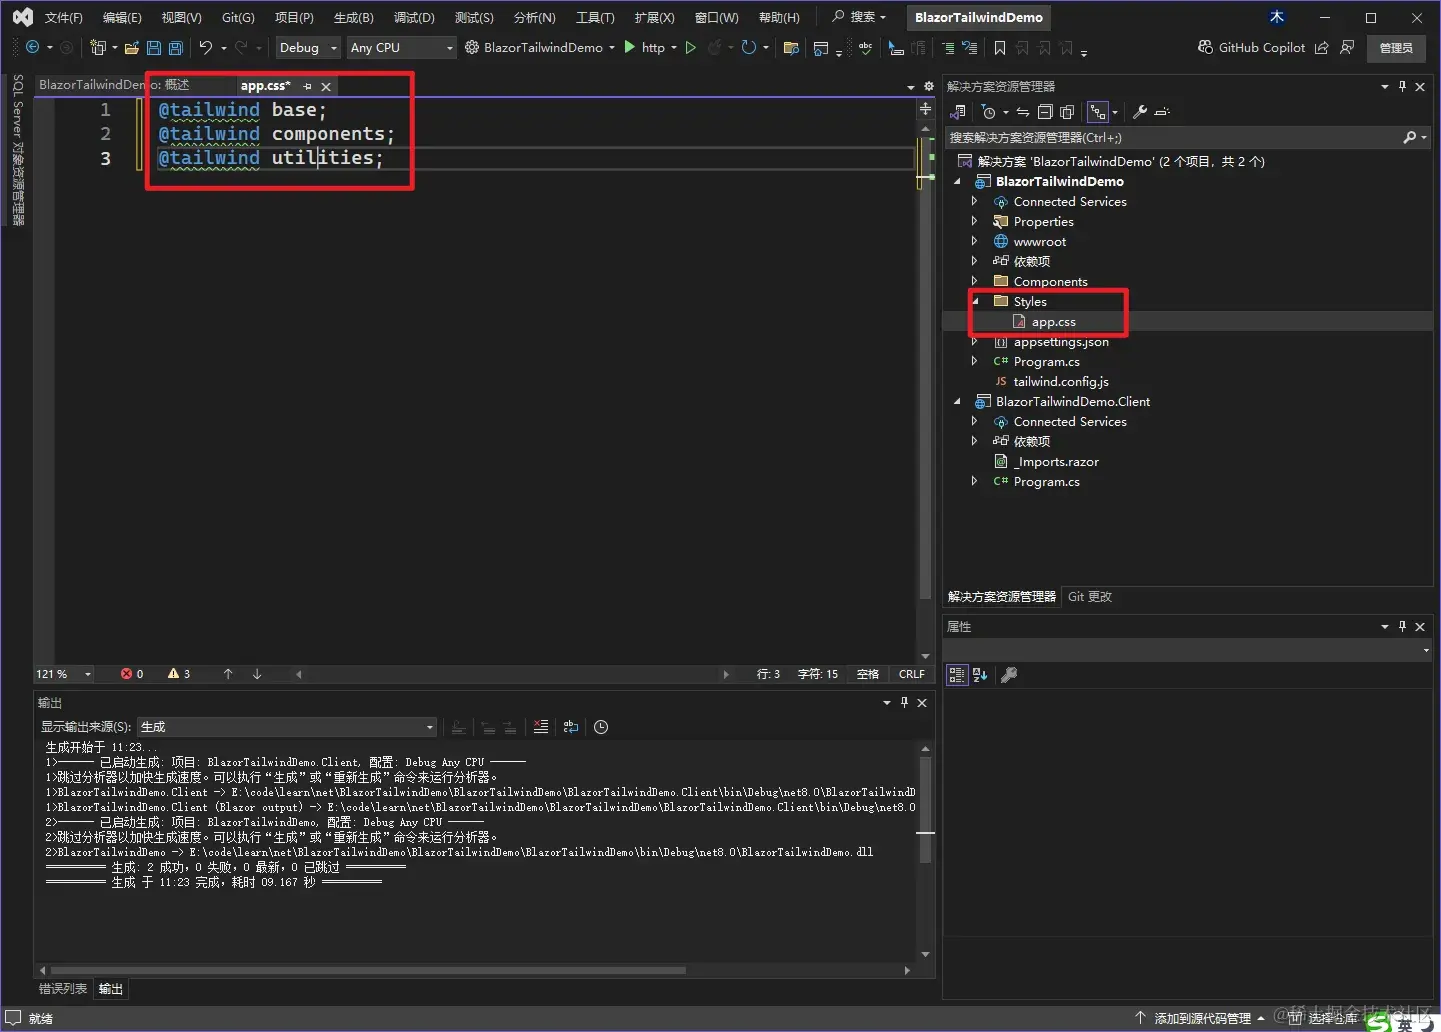Click the CRLF line ending indicator

911,674
